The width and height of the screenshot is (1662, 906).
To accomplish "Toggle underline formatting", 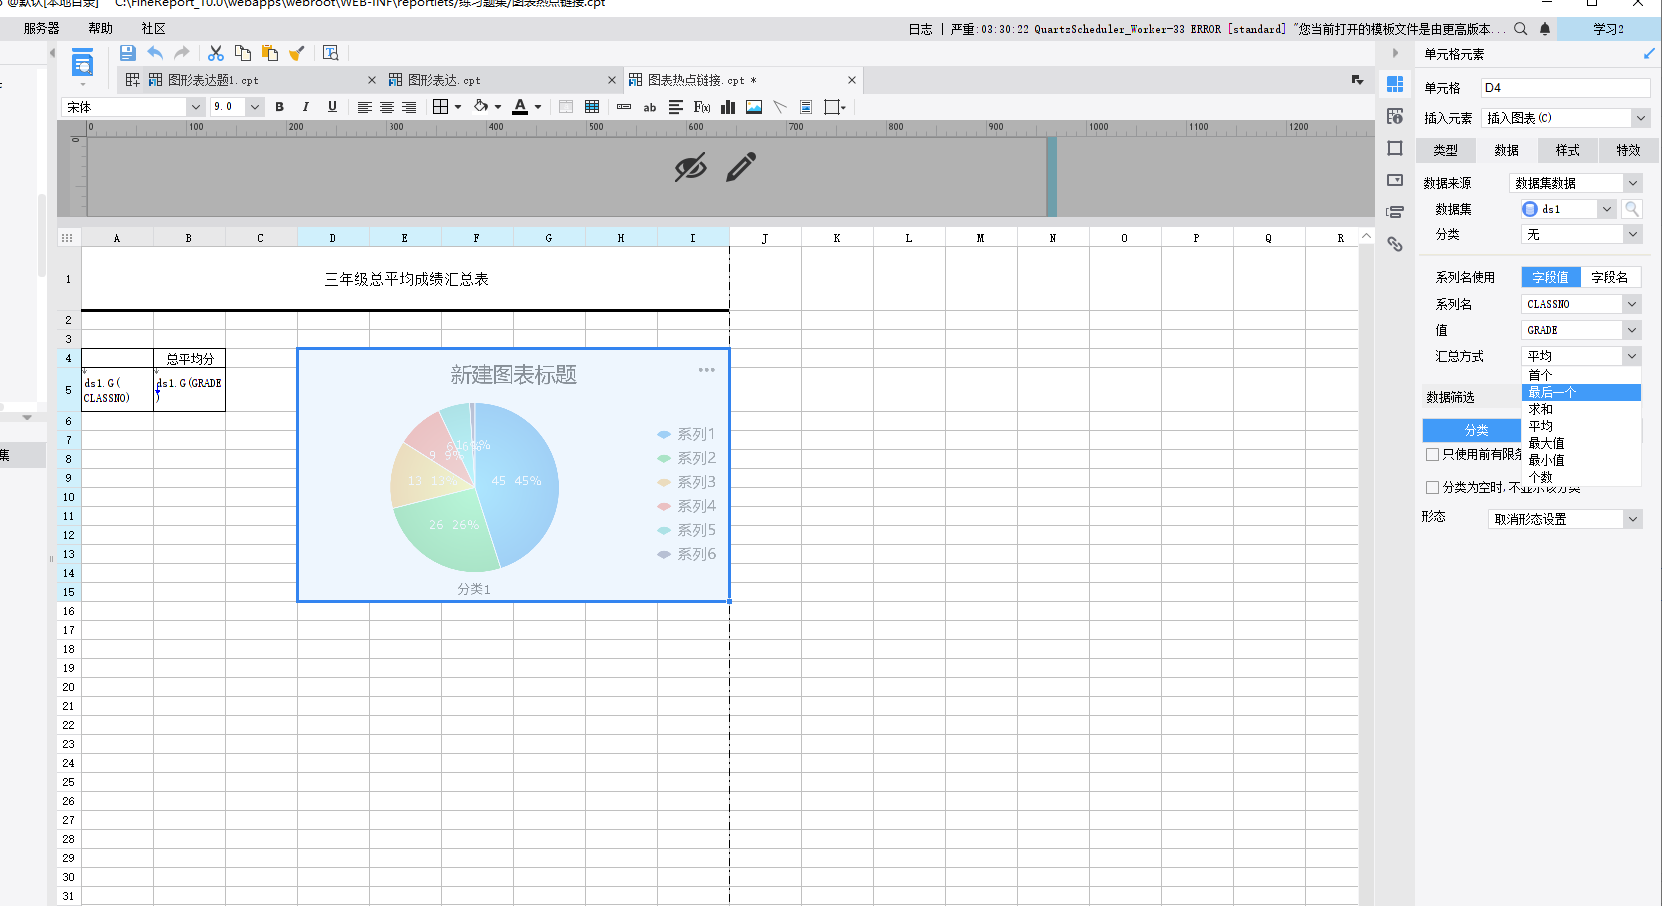I will pyautogui.click(x=332, y=107).
